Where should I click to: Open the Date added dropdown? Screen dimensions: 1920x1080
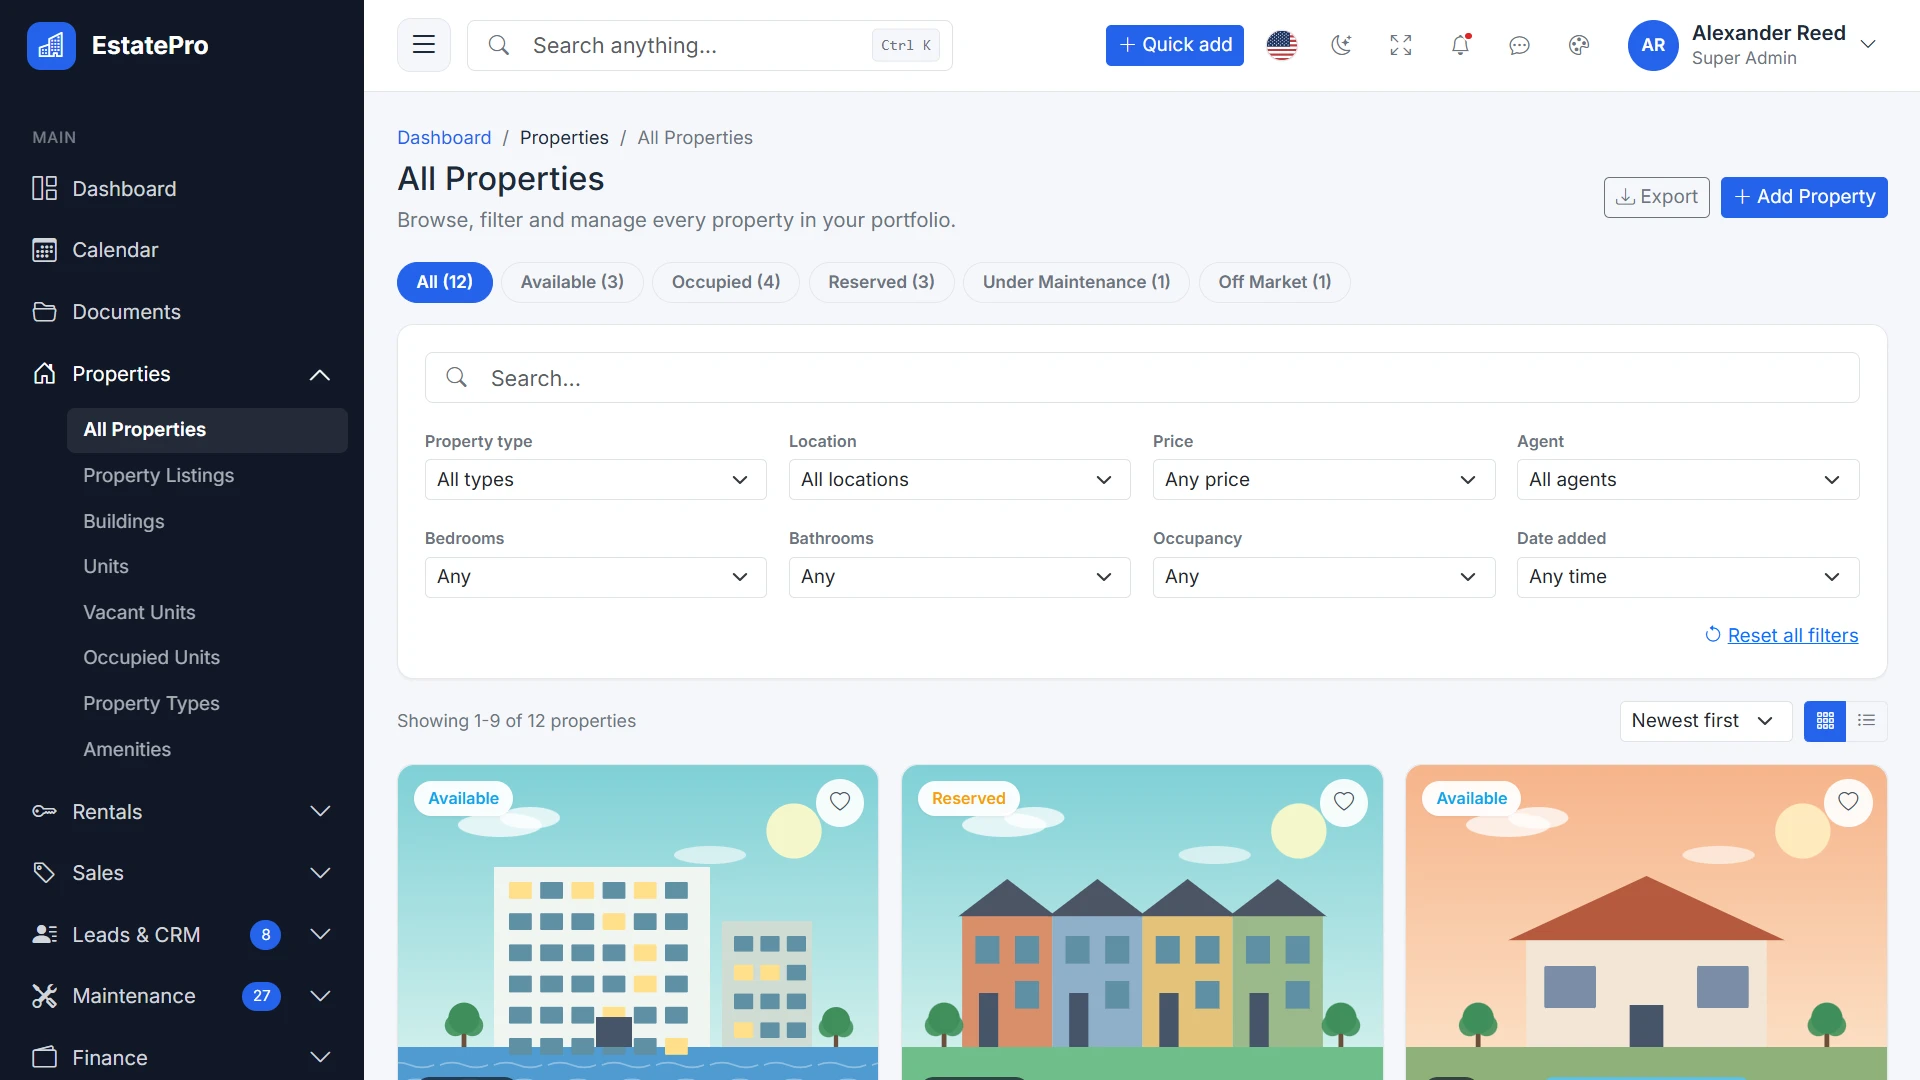(x=1687, y=577)
